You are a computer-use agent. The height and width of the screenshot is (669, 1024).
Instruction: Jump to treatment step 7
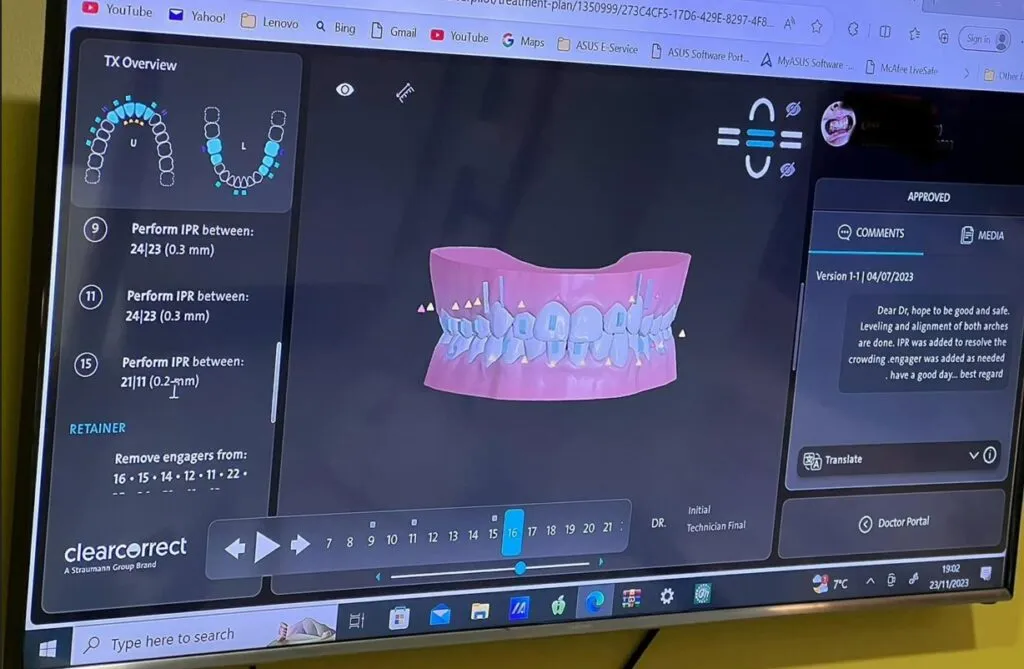coord(328,543)
